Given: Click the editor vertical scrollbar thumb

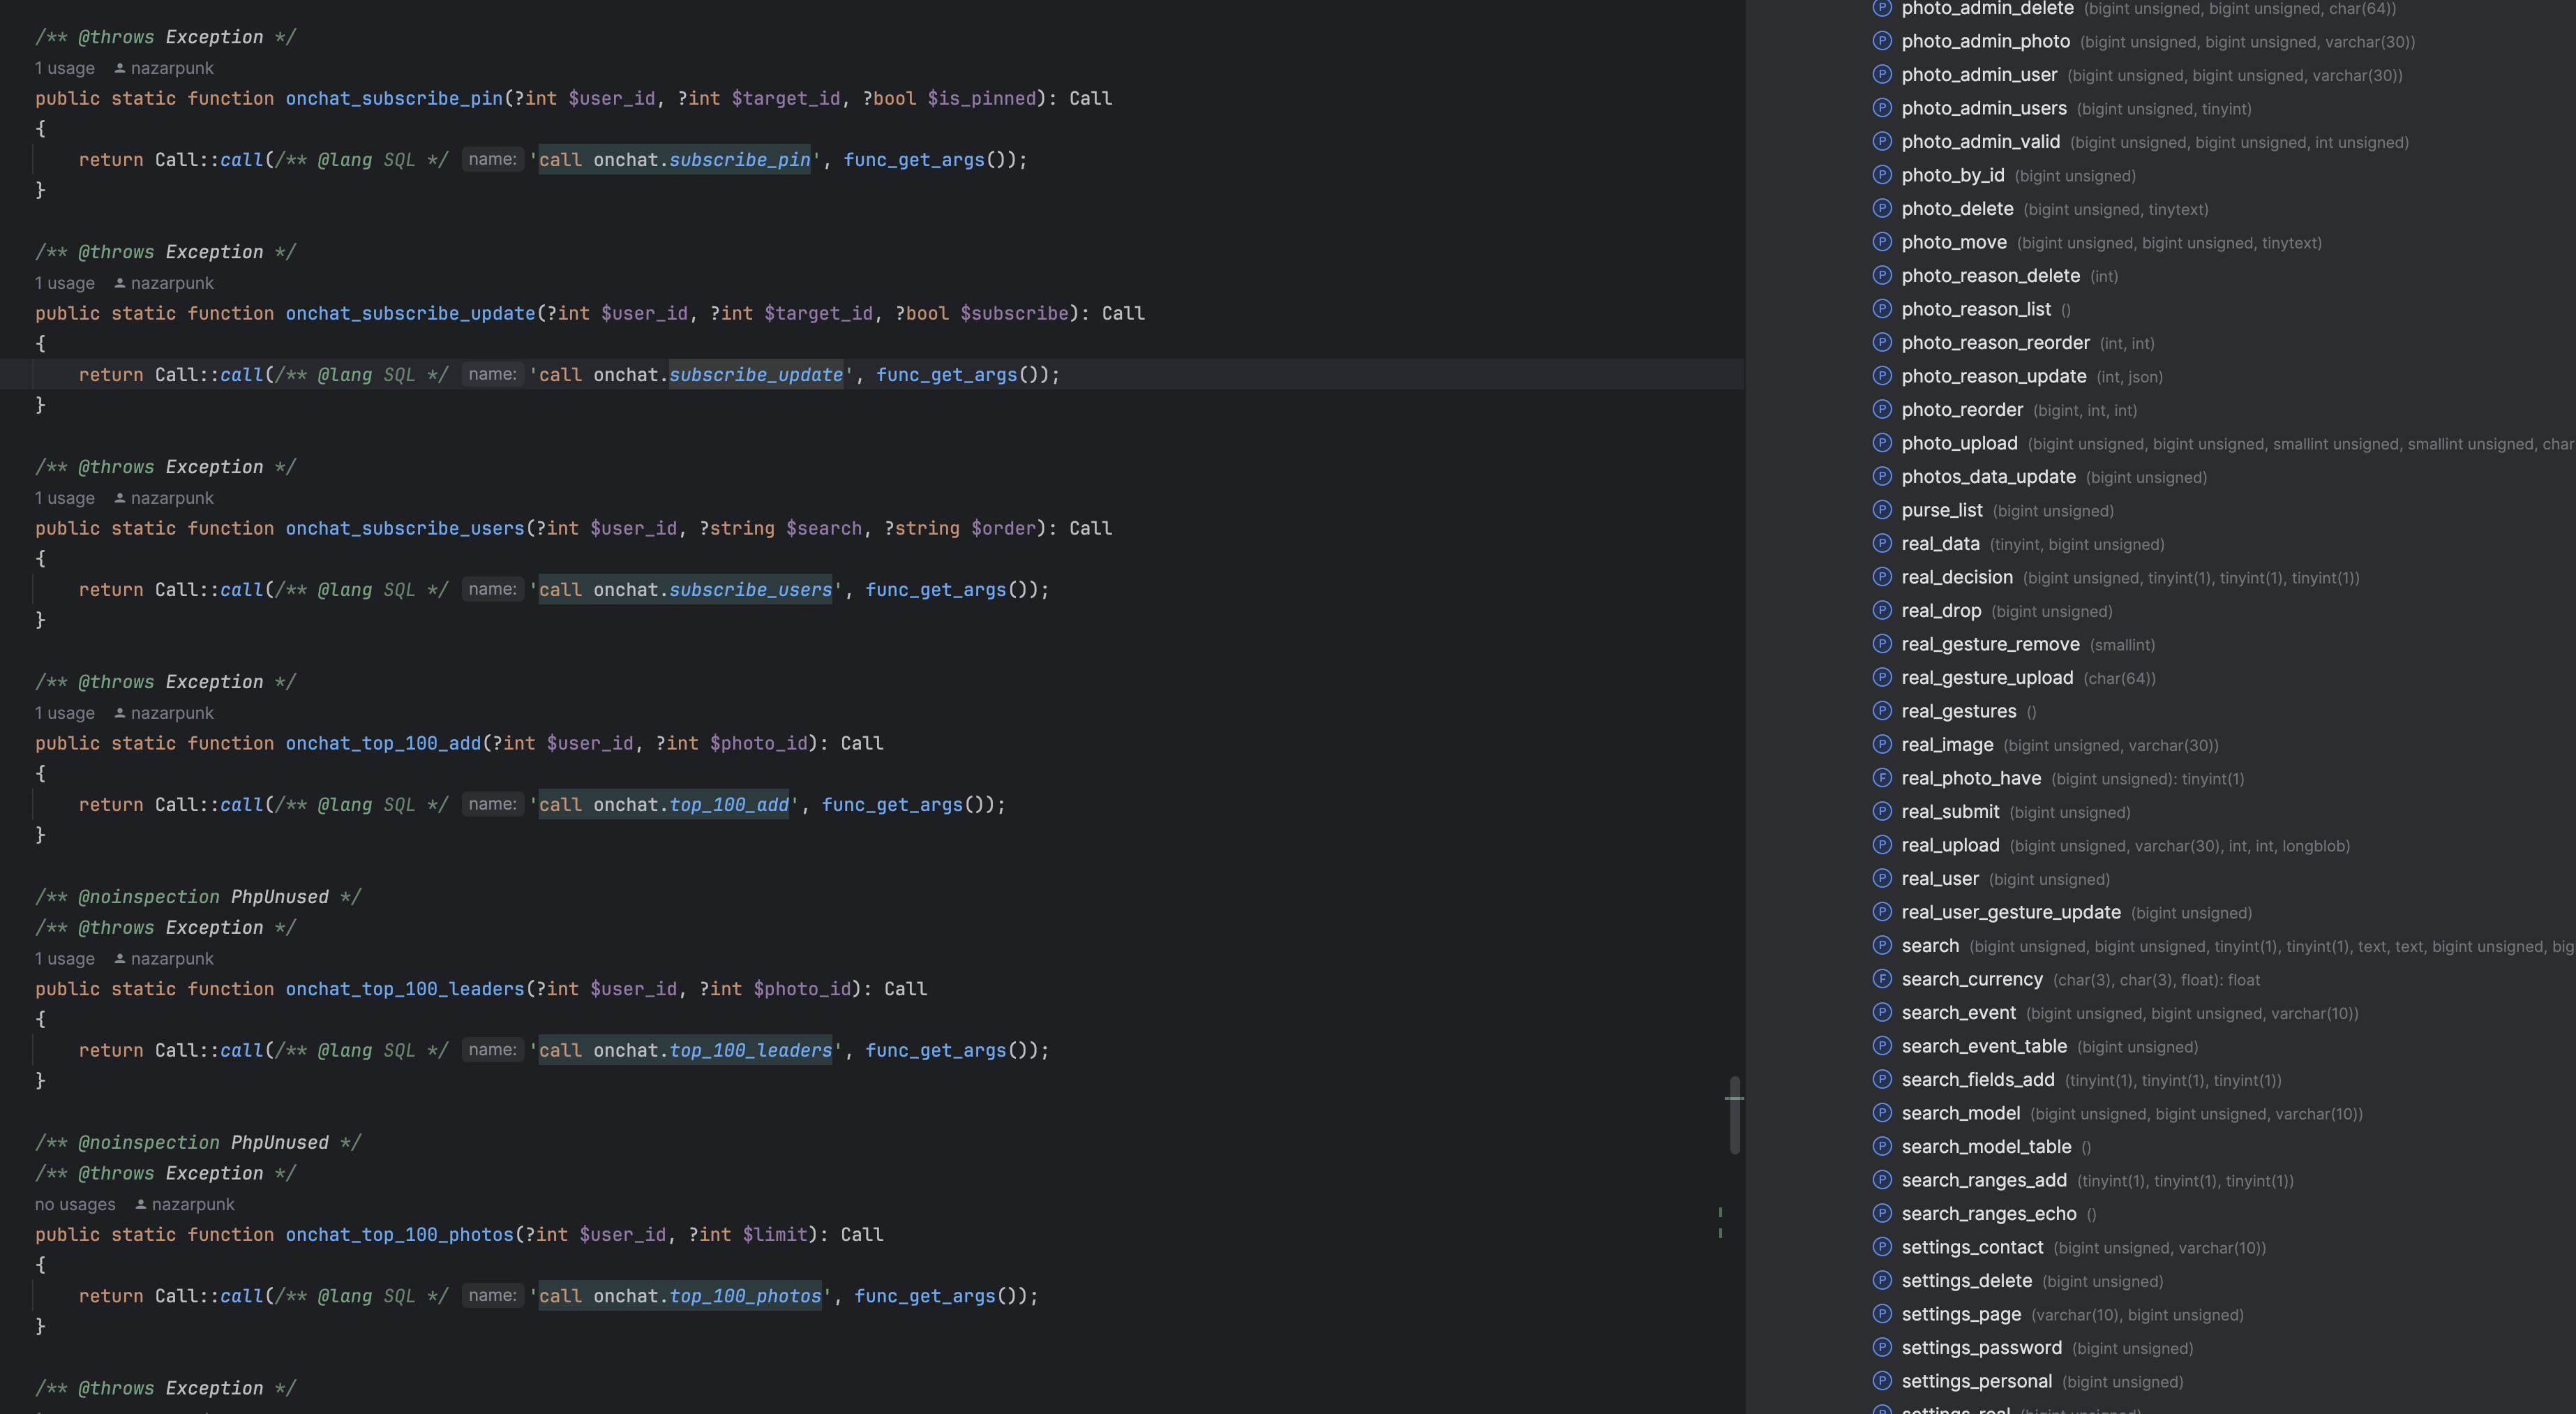Looking at the screenshot, I should pos(1734,1115).
